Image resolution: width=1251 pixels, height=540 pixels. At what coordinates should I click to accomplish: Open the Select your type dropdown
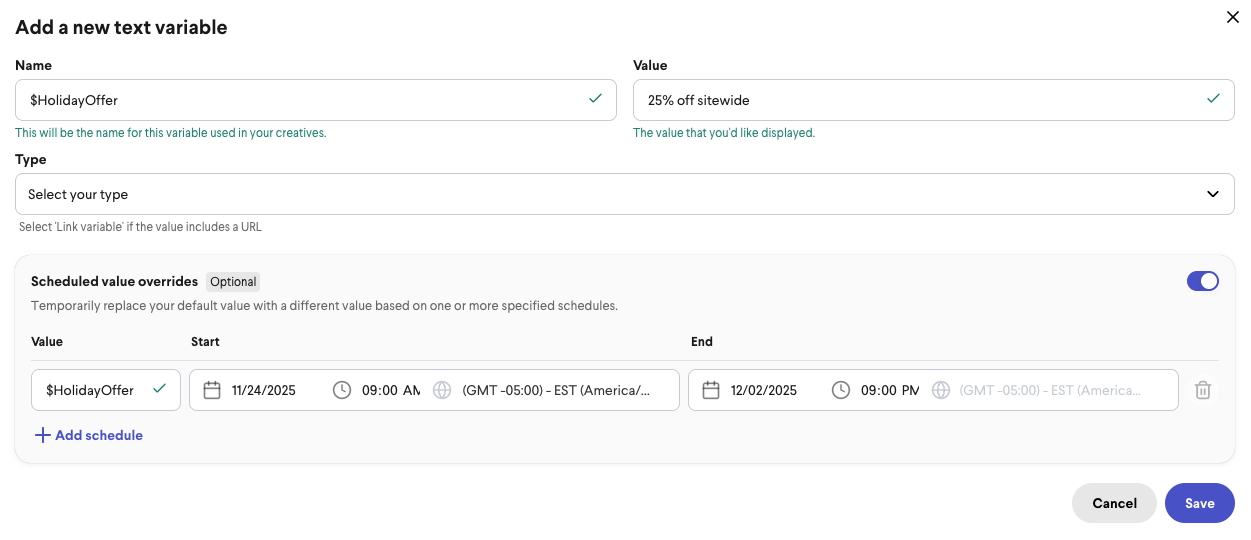625,194
